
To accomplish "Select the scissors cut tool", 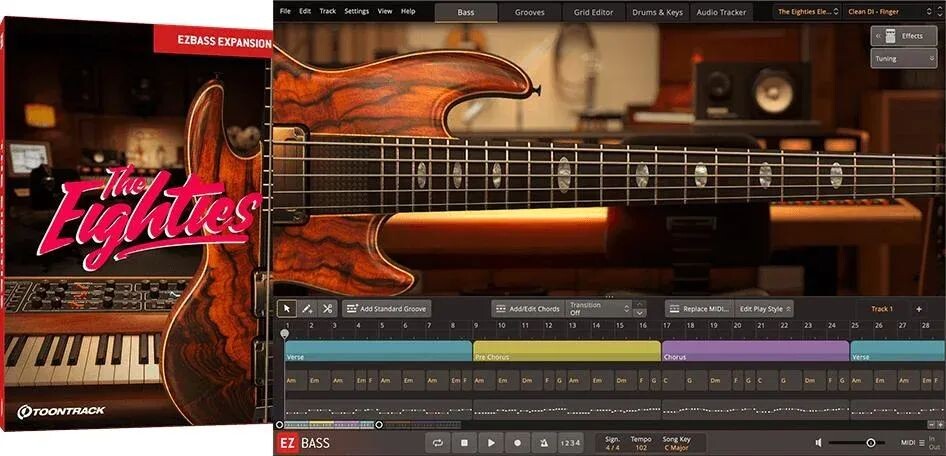I will tap(327, 309).
